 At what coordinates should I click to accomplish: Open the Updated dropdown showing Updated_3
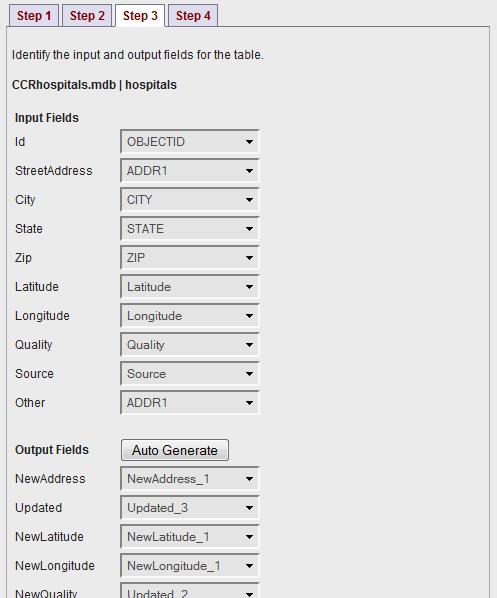pyautogui.click(x=190, y=508)
